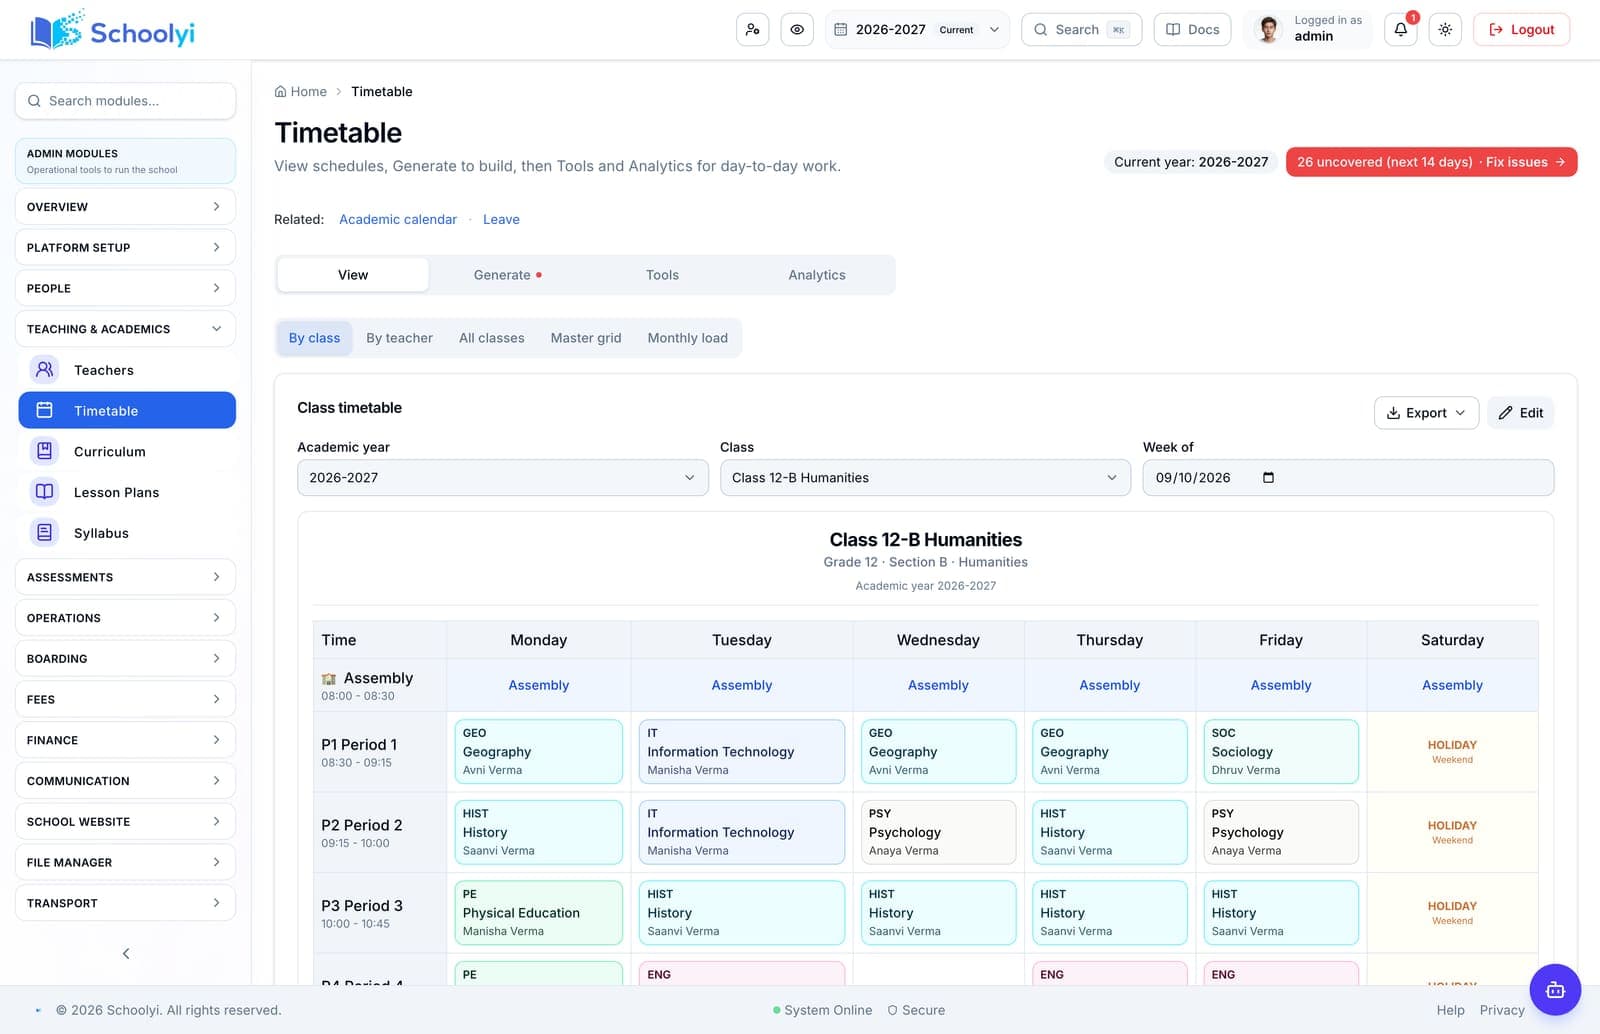1600x1034 pixels.
Task: Click the Logout button
Action: pos(1521,30)
